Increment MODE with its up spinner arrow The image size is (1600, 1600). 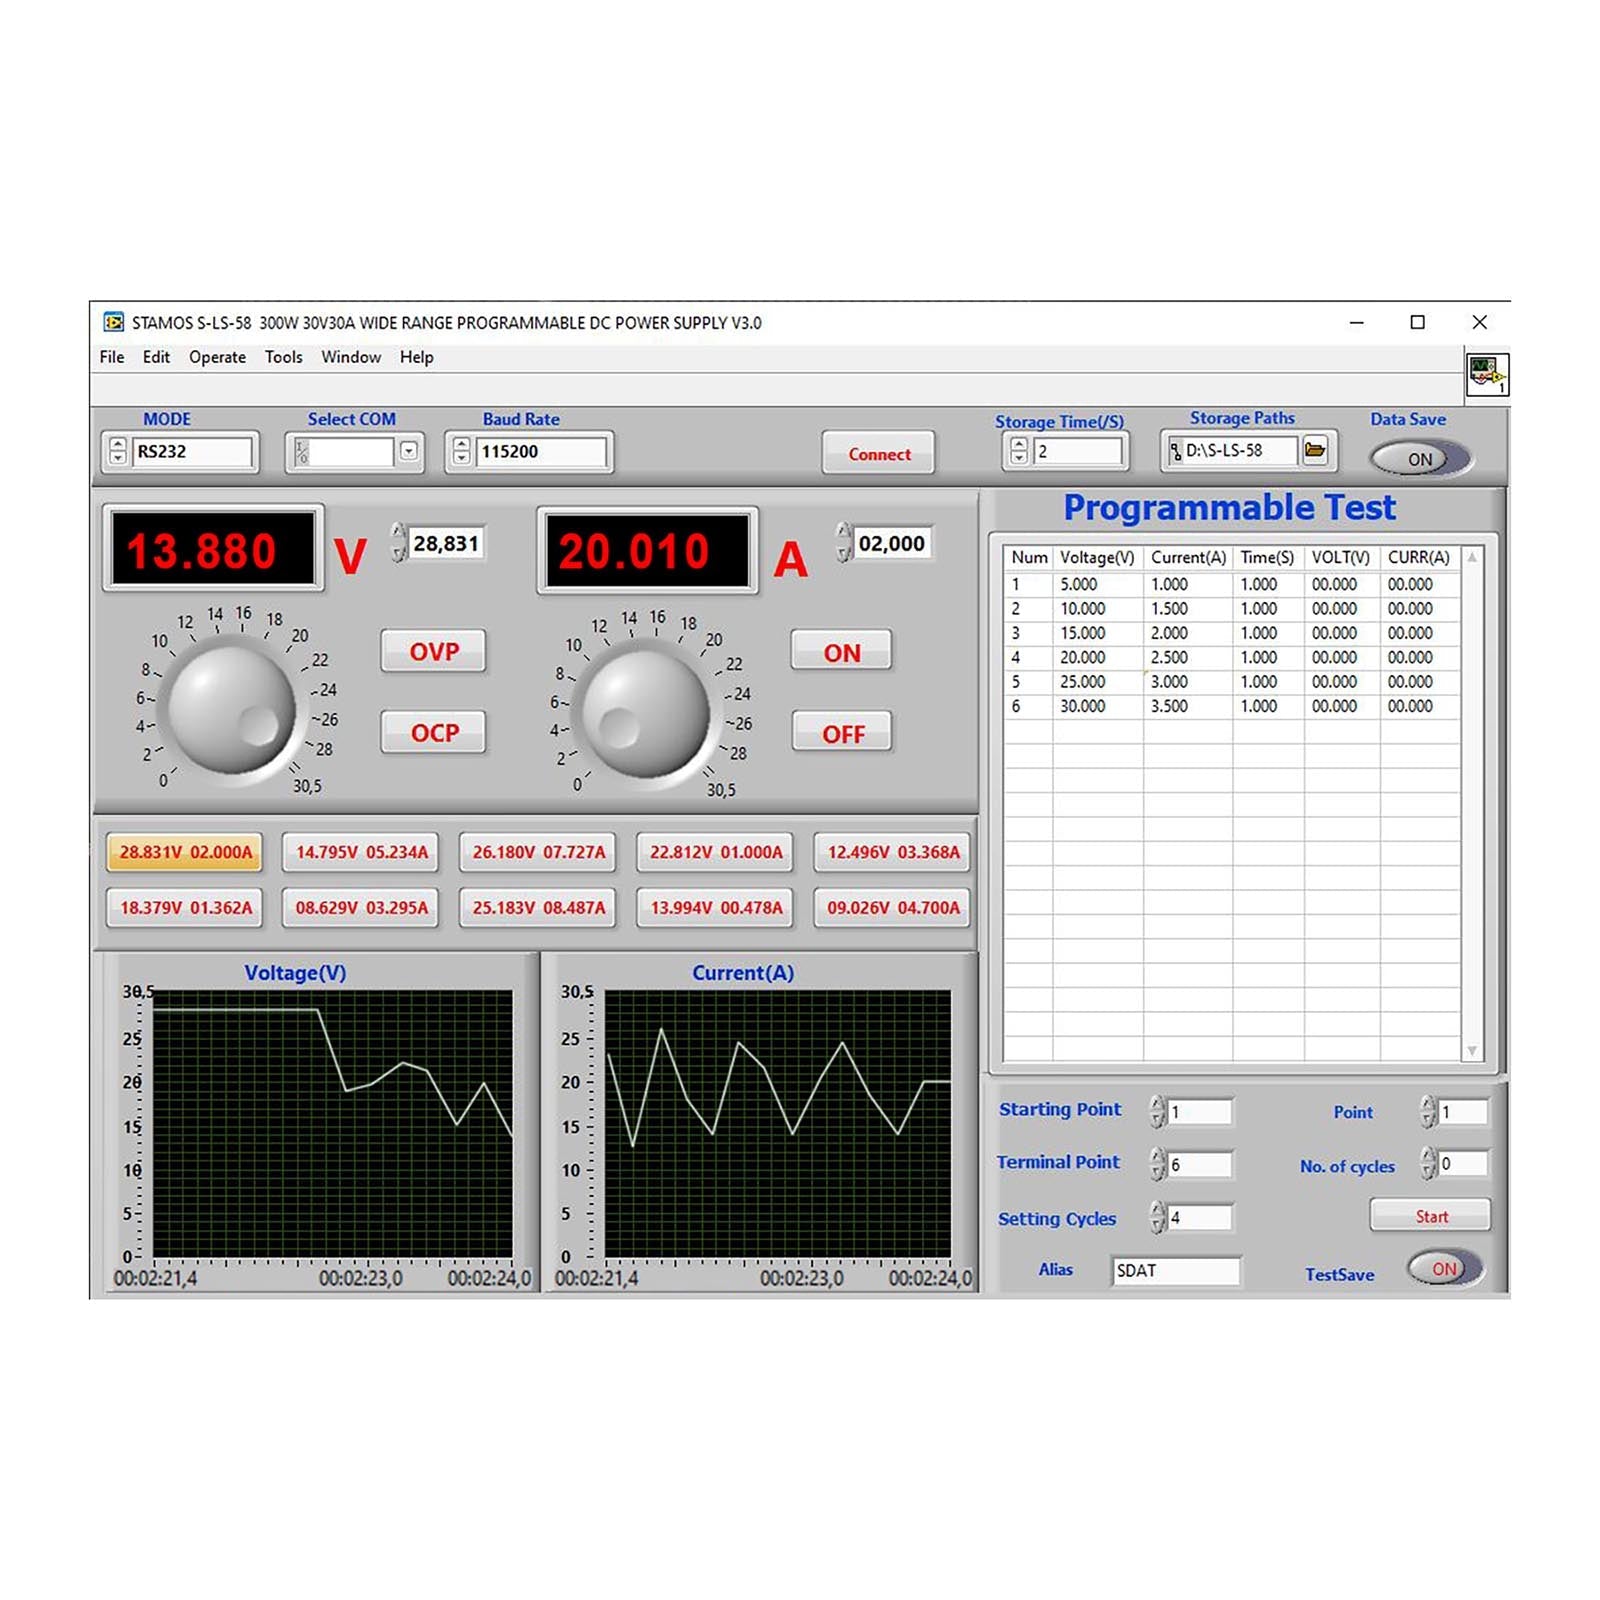[x=117, y=446]
